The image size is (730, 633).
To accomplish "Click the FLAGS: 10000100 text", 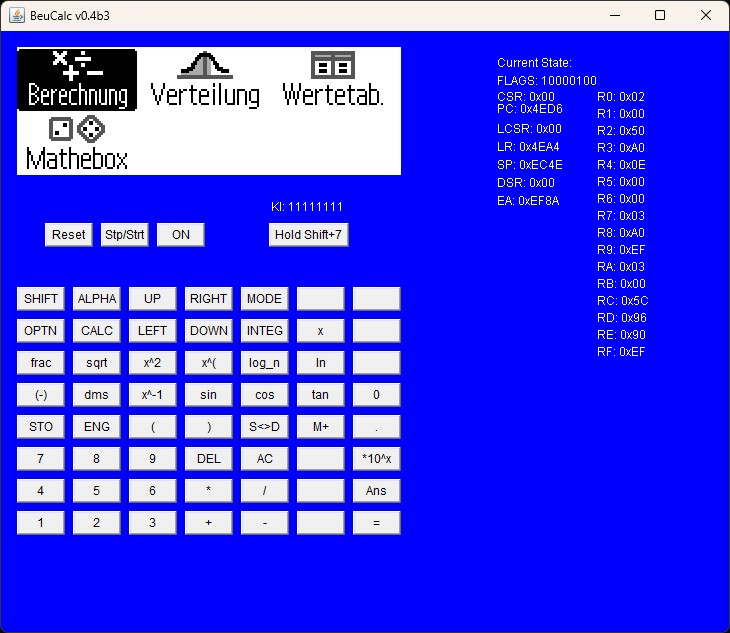I will 547,81.
